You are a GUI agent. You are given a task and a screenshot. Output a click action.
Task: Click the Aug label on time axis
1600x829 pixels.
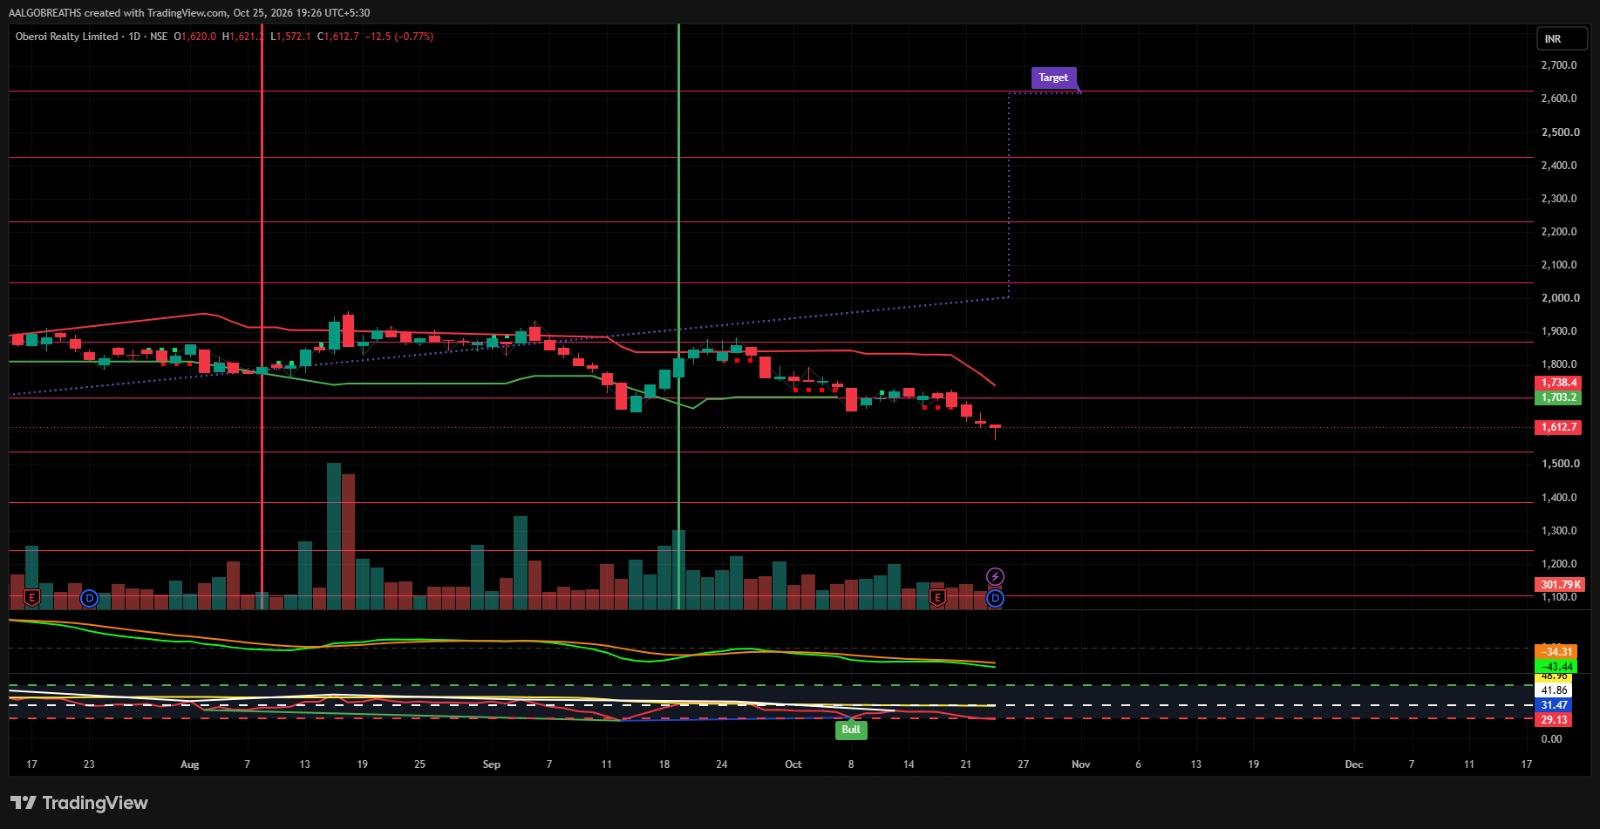190,764
